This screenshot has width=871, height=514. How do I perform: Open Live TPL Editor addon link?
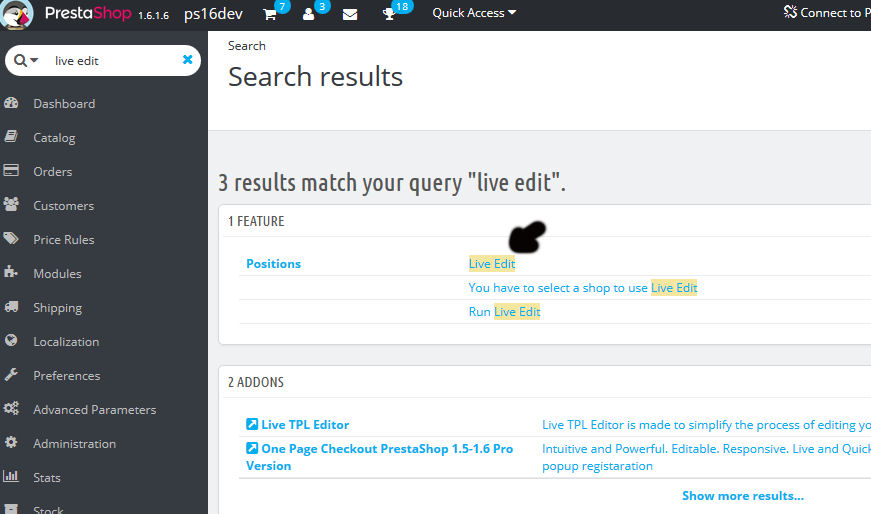coord(305,425)
